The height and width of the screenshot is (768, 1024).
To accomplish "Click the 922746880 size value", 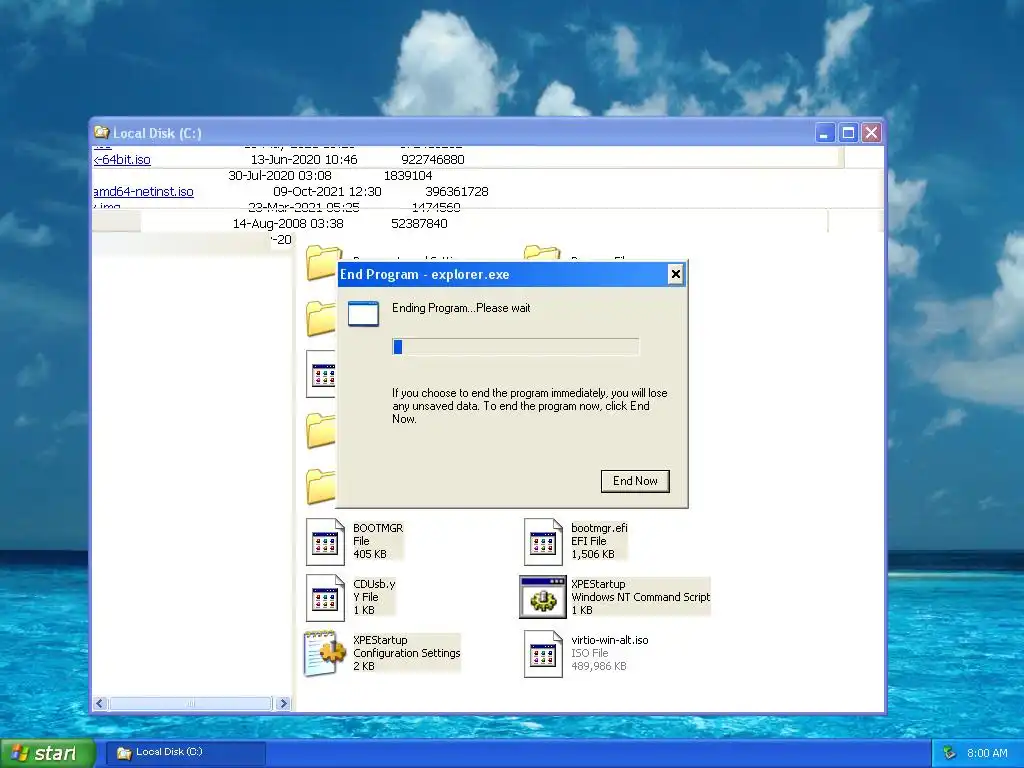I will (x=432, y=159).
